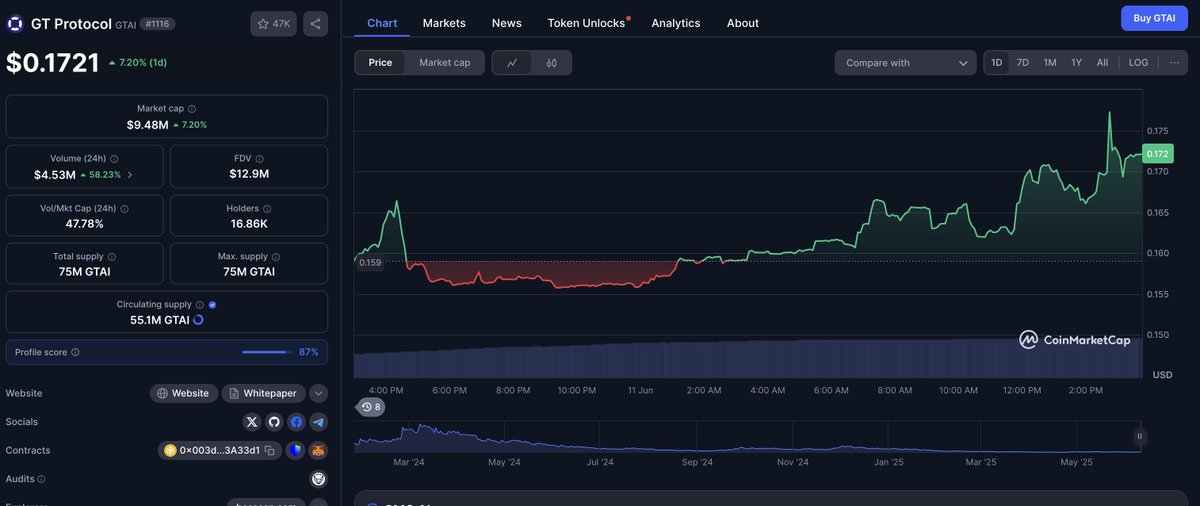
Task: Open the Telegram social link
Action: point(318,422)
